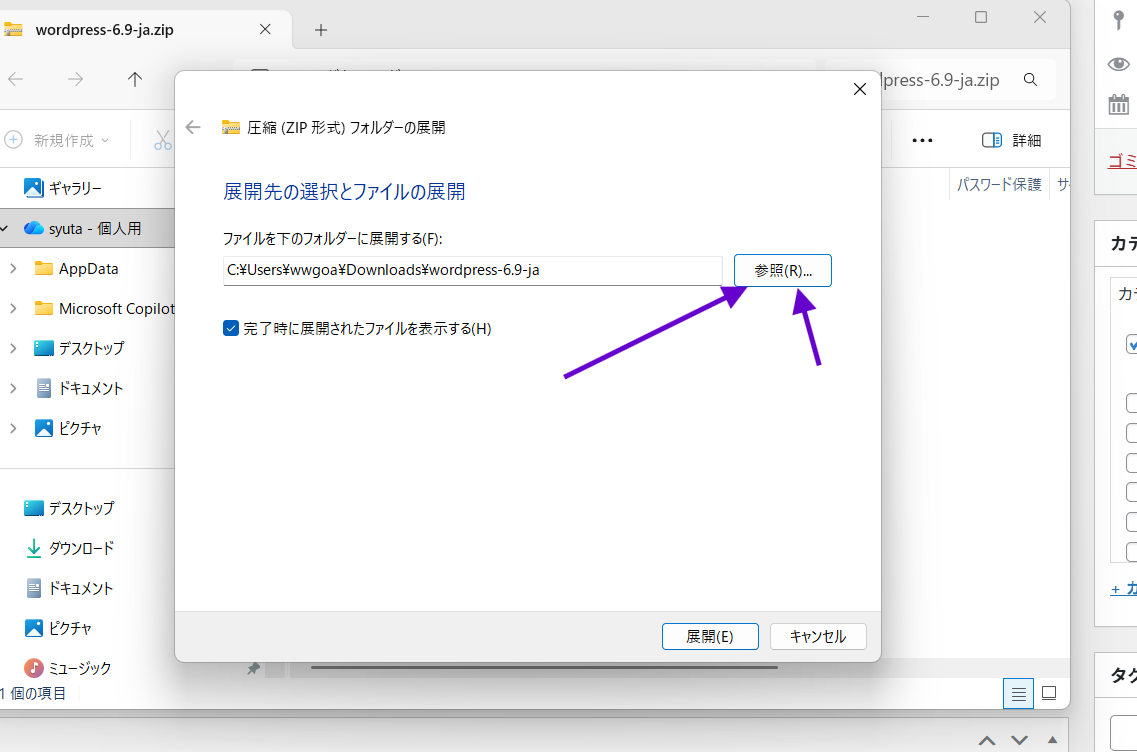Open the three-dot more options menu

[x=922, y=140]
